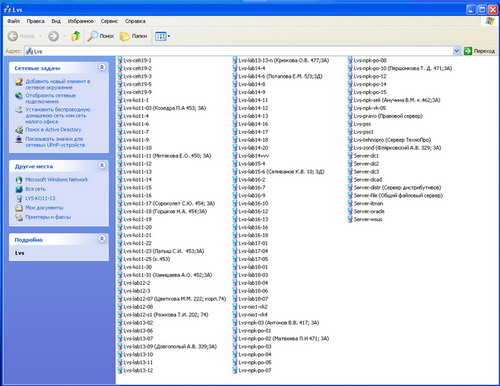Select computer icon Lvs-ko11-31
This screenshot has height=386, width=500.
click(x=120, y=275)
